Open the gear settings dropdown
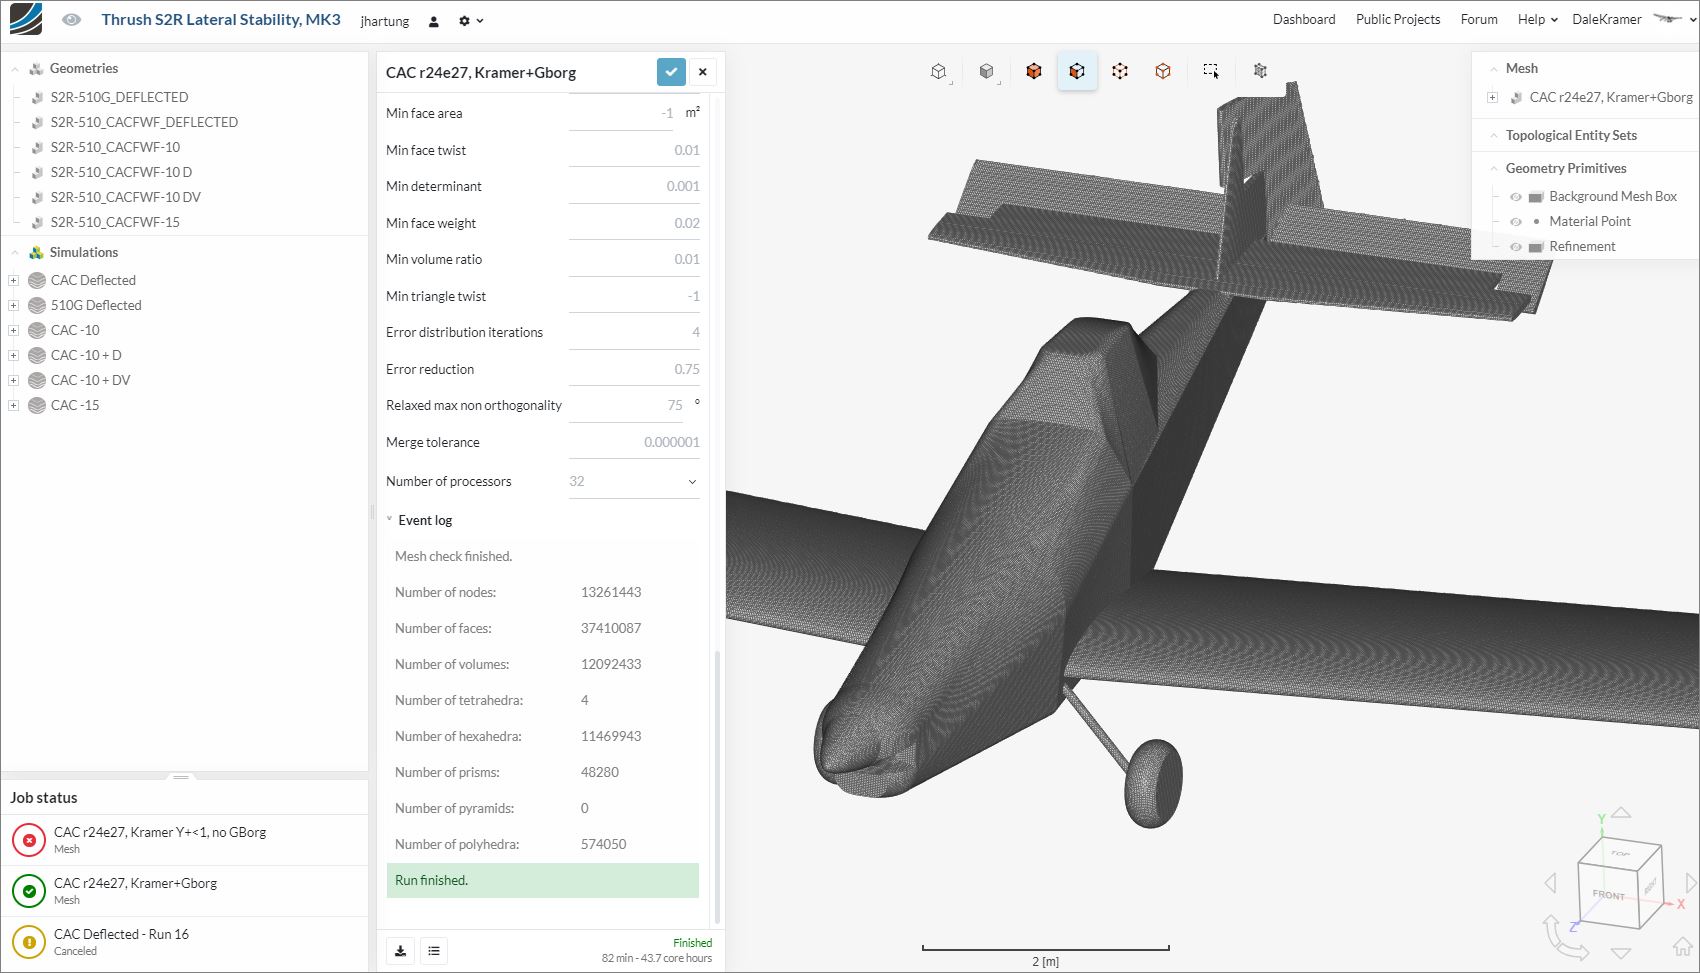1700x973 pixels. 470,21
